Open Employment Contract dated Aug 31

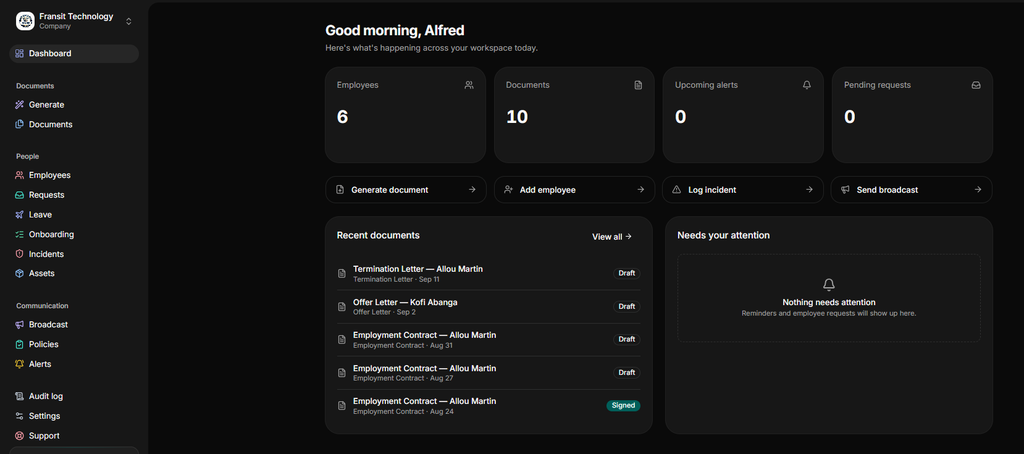488,339
